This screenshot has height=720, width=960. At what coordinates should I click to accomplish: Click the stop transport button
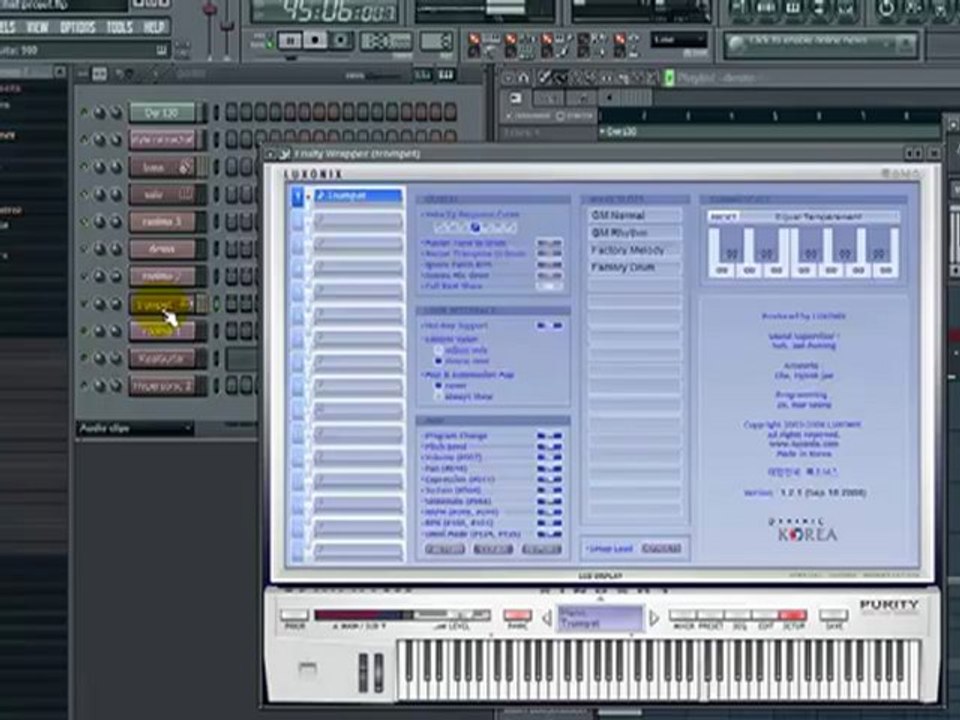point(315,40)
